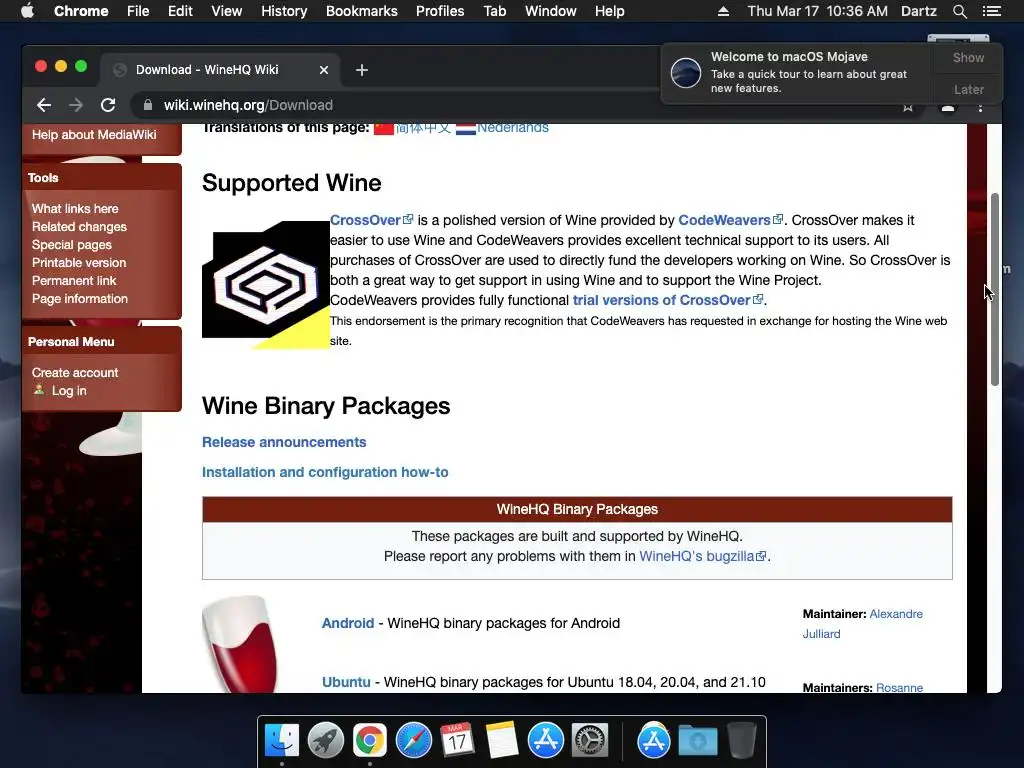Viewport: 1024px width, 768px height.
Task: Click the Chinese flag translation icon
Action: [x=383, y=128]
